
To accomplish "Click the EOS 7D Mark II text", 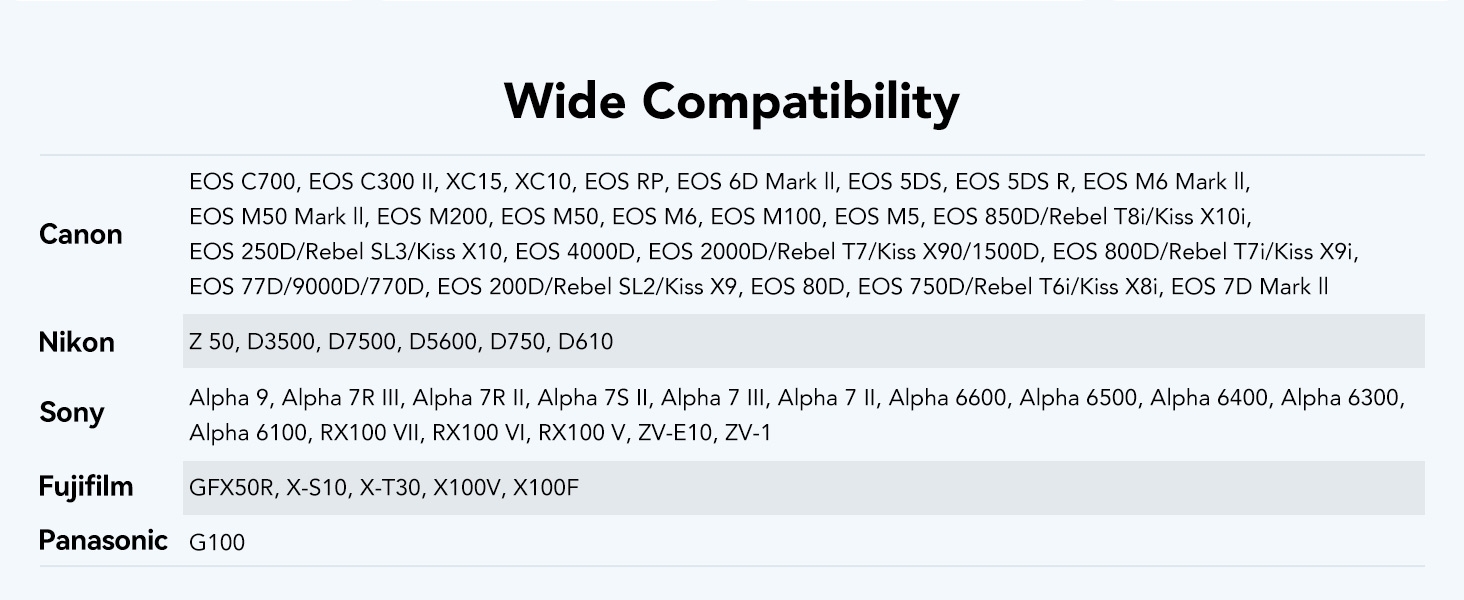I will click(x=1249, y=287).
